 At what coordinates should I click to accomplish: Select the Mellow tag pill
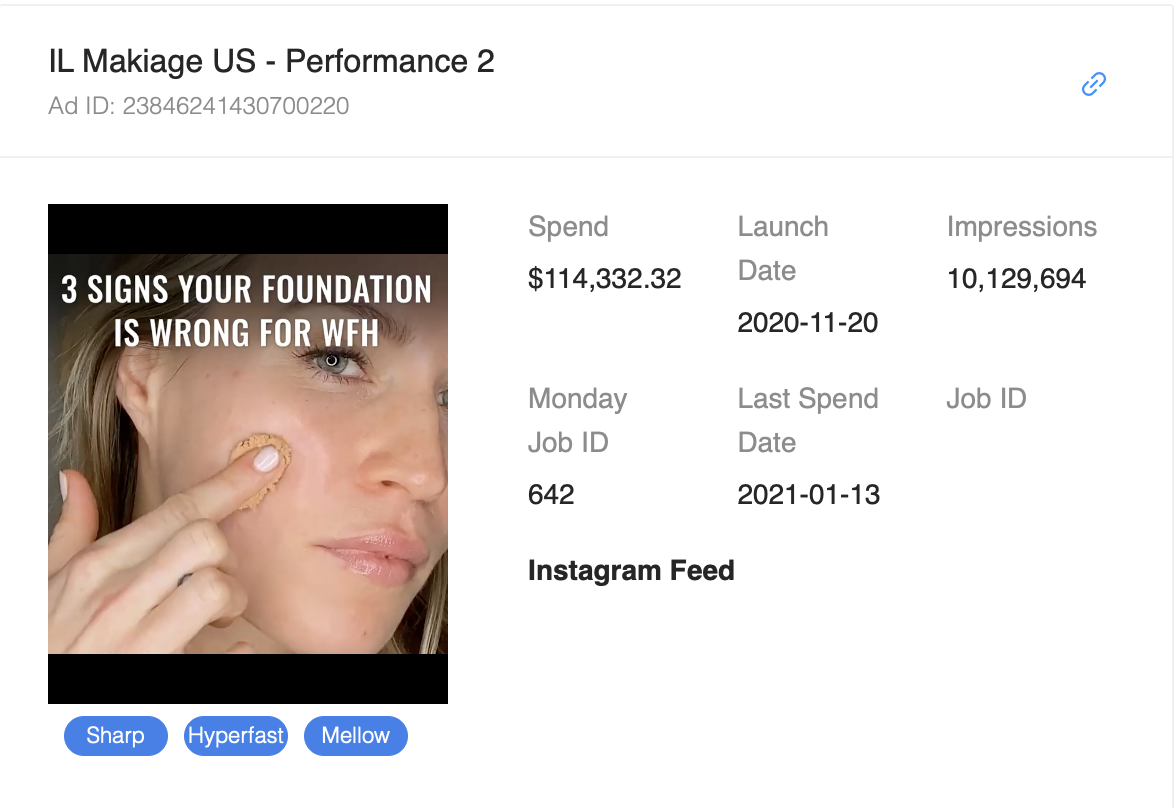click(x=356, y=736)
